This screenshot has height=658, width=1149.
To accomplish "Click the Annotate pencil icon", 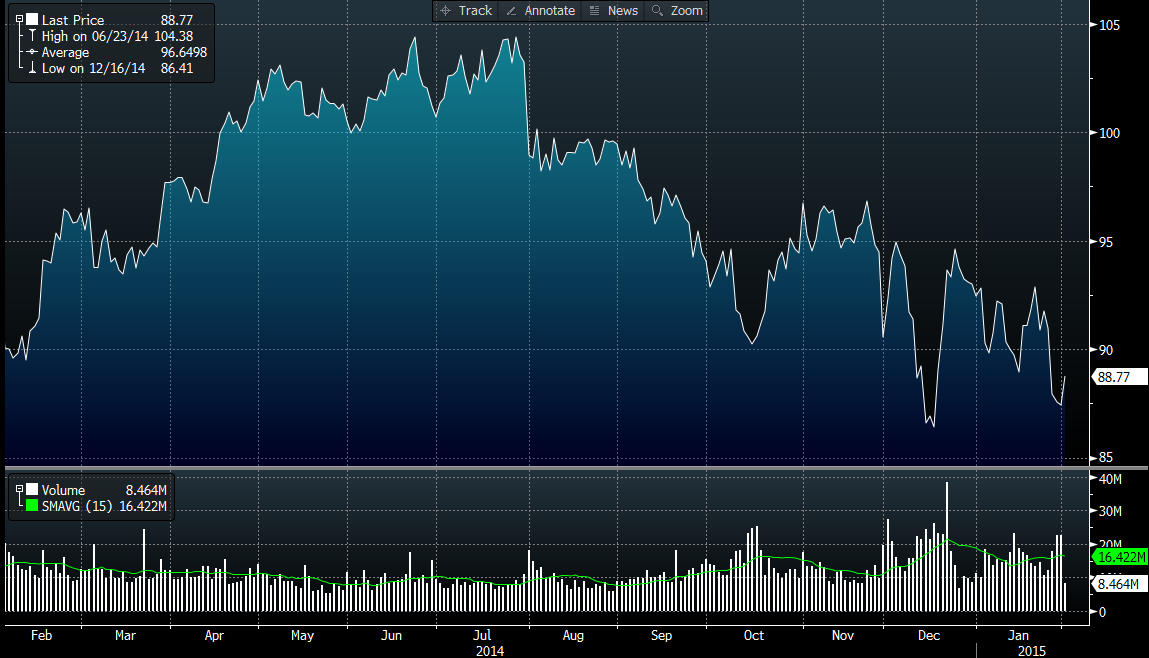I will (x=511, y=10).
